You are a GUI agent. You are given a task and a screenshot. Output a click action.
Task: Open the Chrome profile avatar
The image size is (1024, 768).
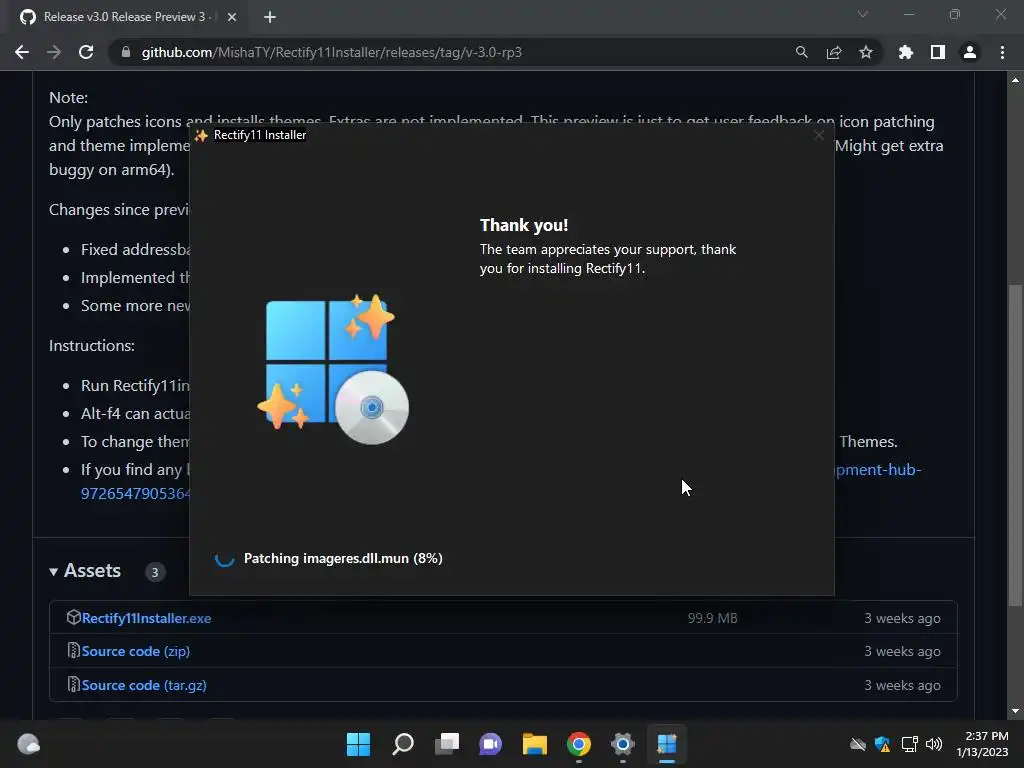point(970,52)
